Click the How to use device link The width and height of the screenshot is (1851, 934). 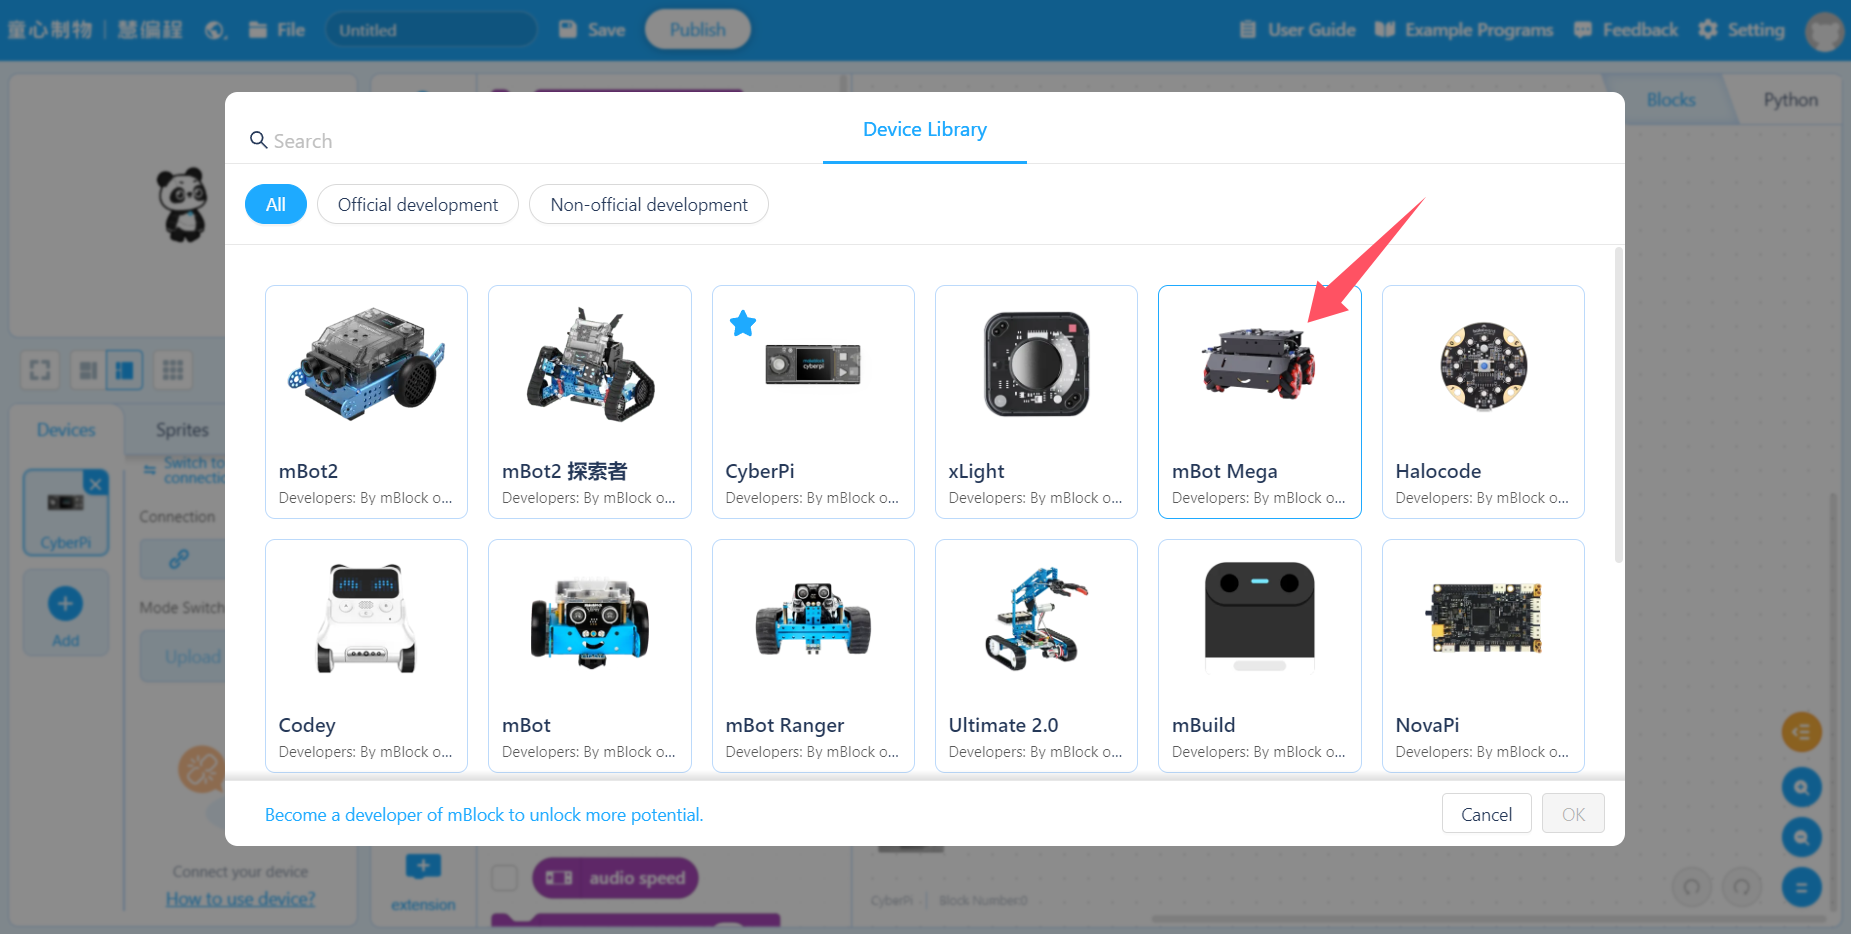click(x=240, y=899)
